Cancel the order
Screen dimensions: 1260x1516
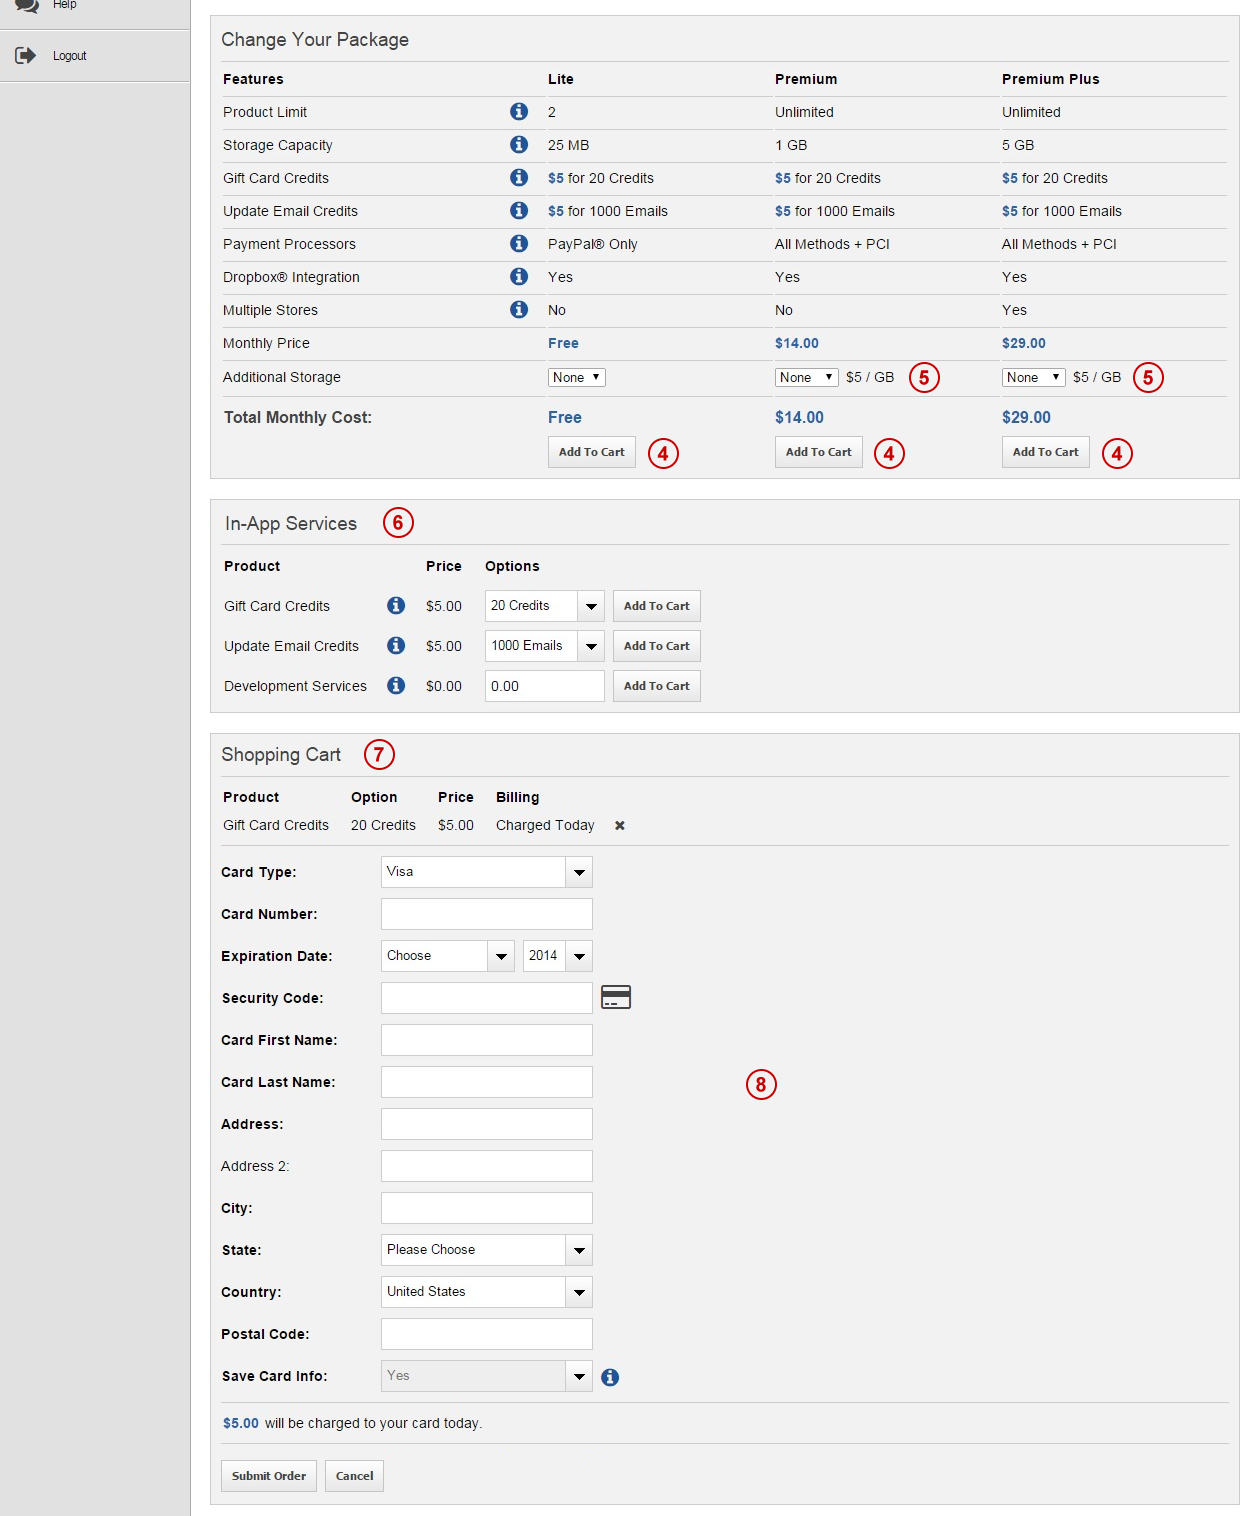[x=355, y=1476]
